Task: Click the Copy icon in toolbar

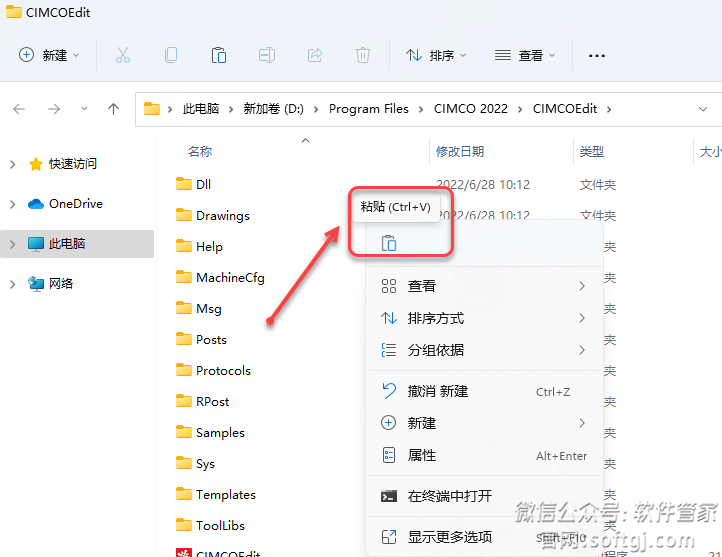Action: coord(171,55)
